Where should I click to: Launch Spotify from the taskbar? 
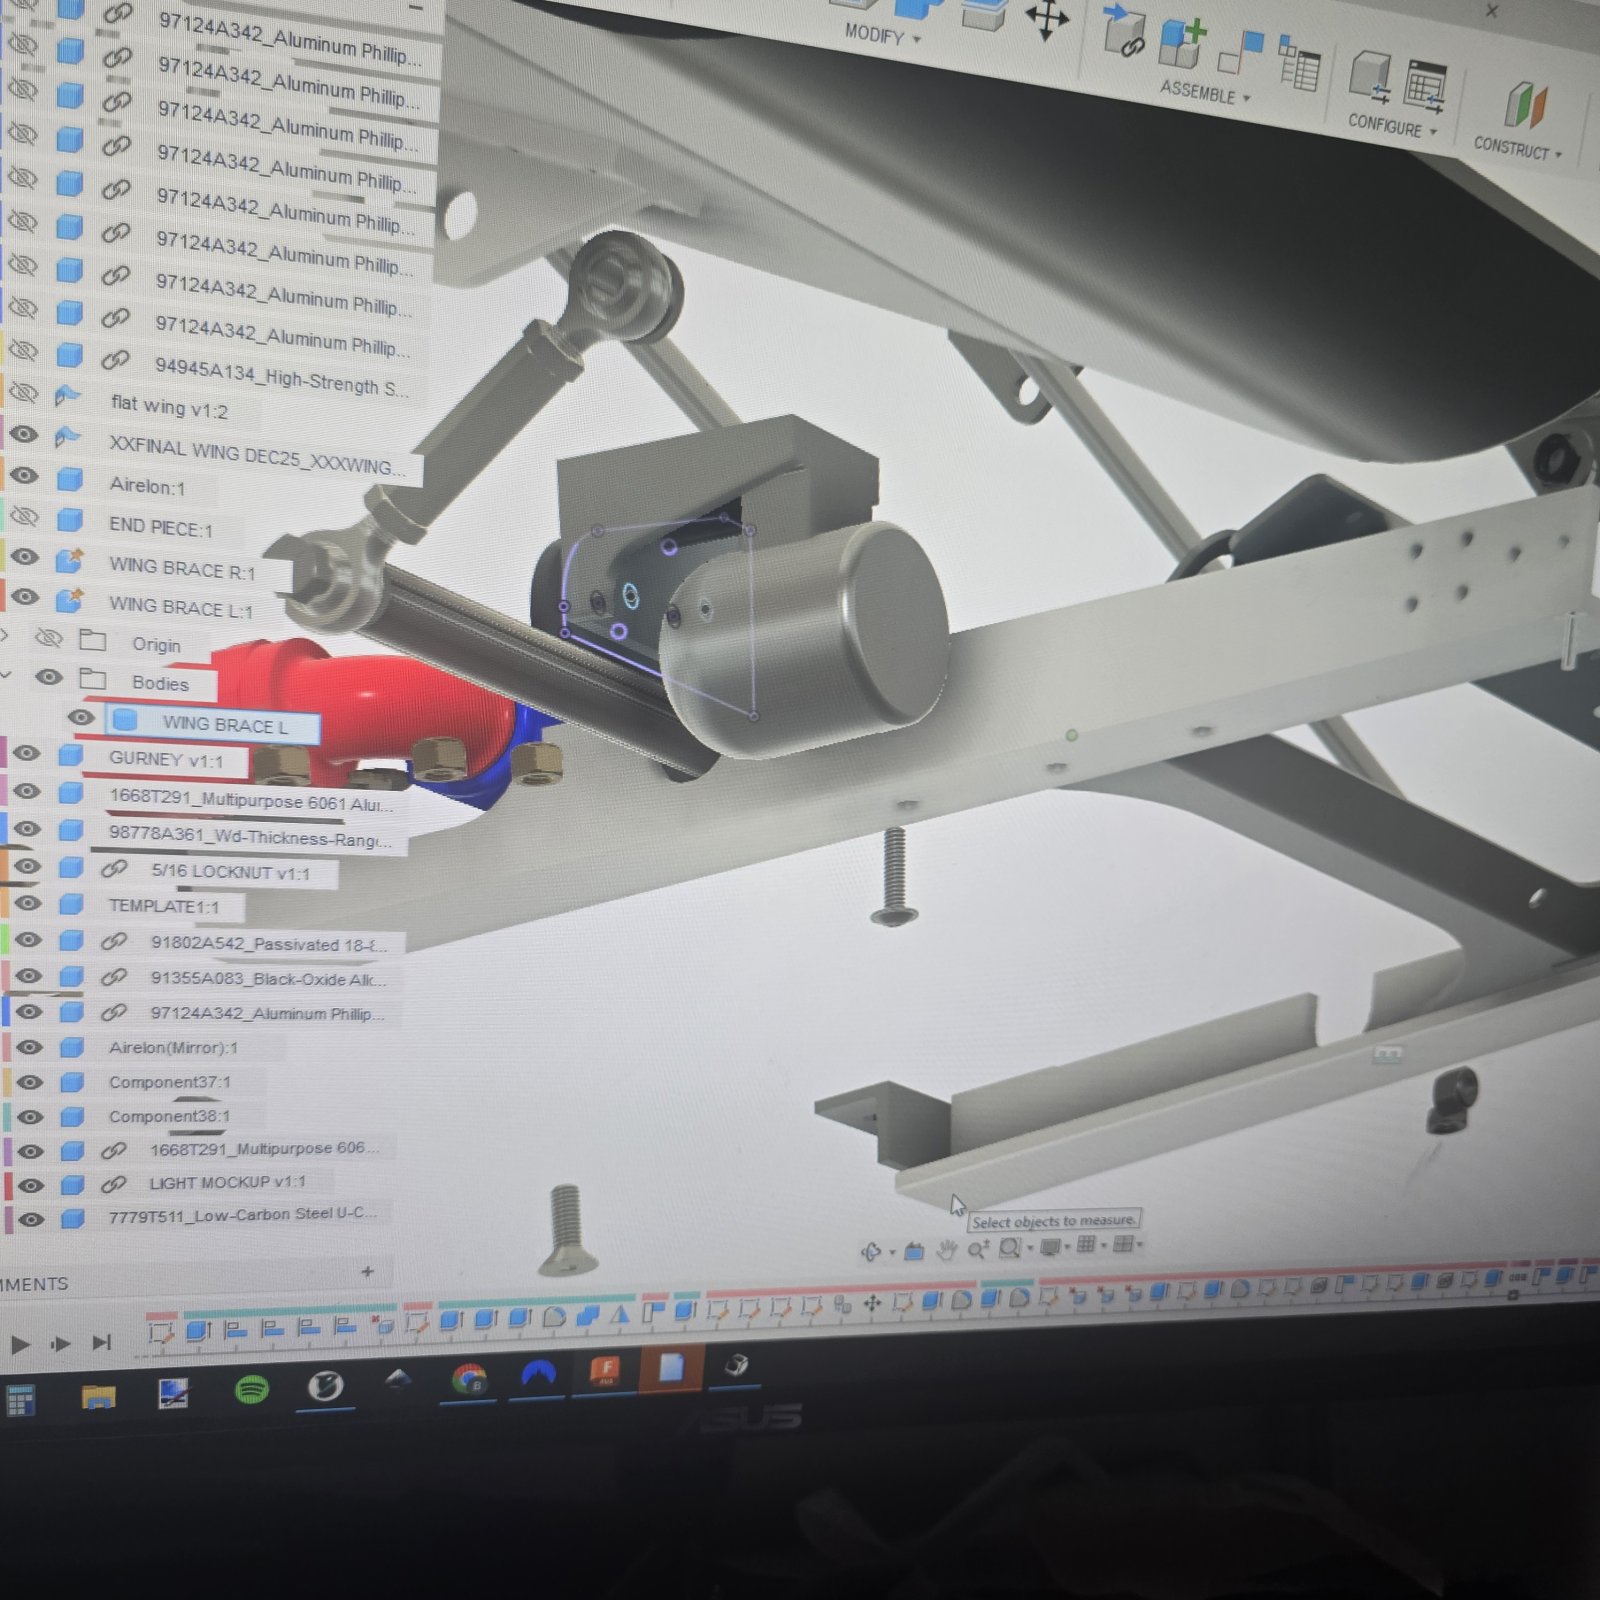[251, 1389]
